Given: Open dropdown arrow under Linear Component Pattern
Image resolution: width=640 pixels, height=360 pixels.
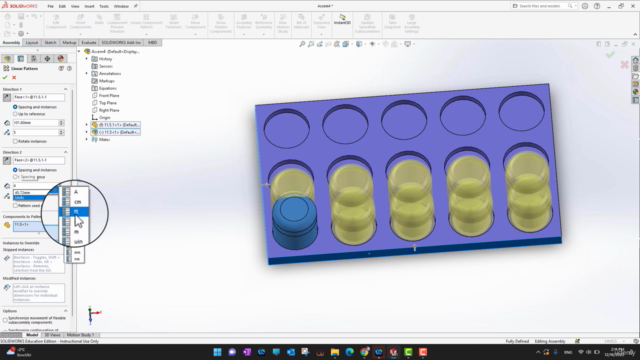Looking at the screenshot, I should (x=146, y=34).
